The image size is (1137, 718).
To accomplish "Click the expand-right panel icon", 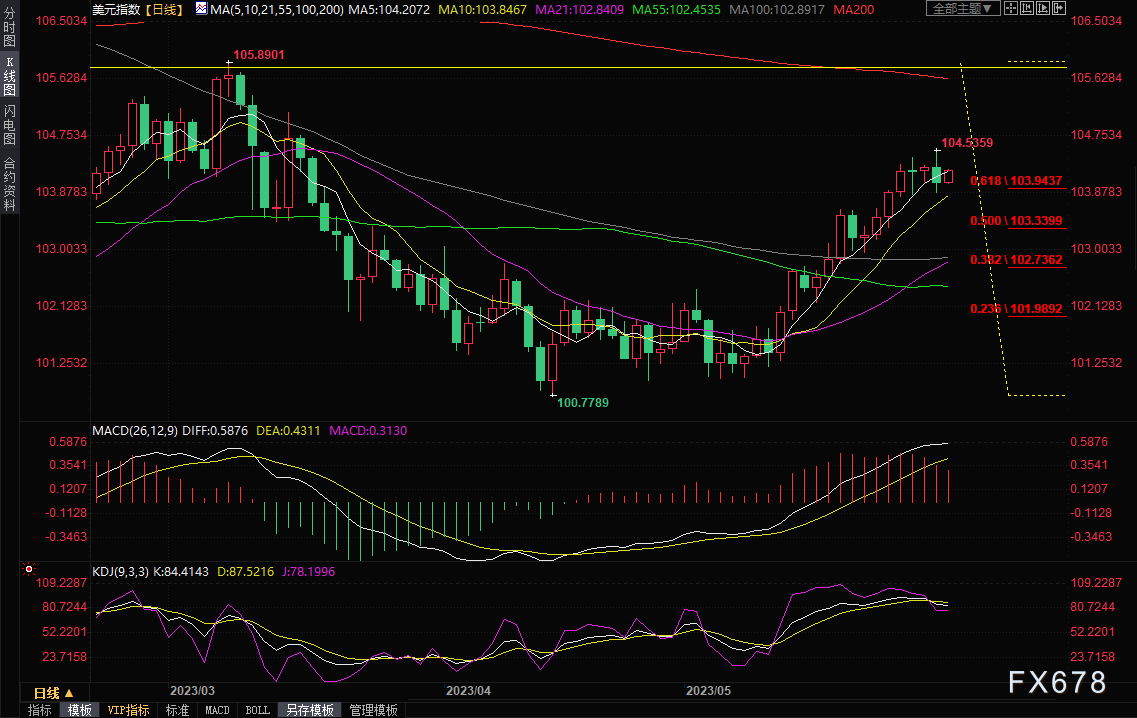I will tap(1059, 9).
